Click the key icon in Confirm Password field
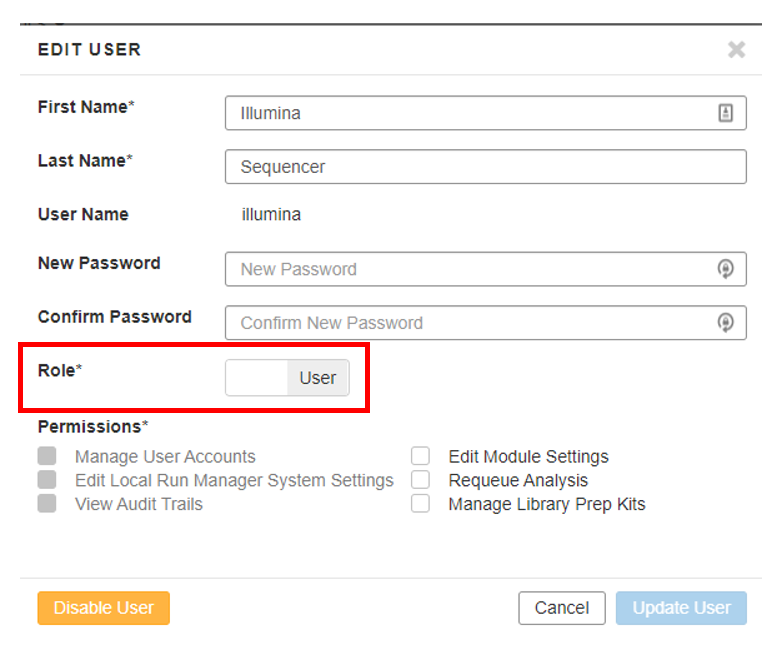 click(726, 322)
